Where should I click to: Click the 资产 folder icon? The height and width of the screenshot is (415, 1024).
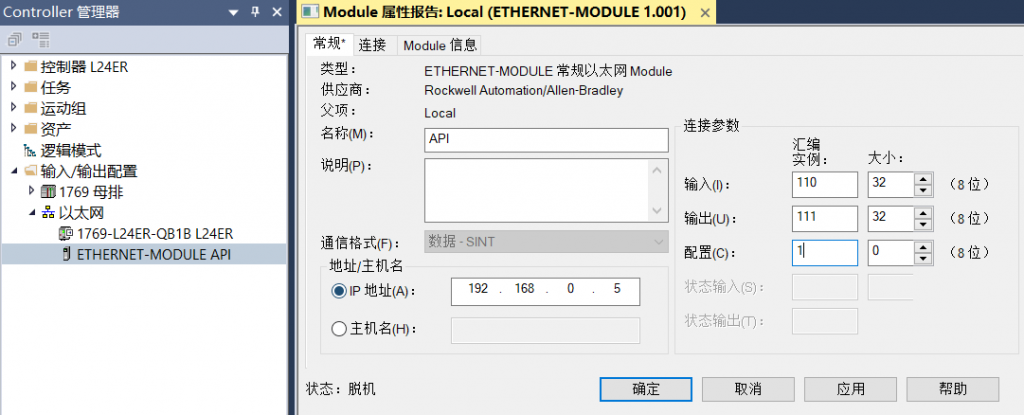pos(31,129)
